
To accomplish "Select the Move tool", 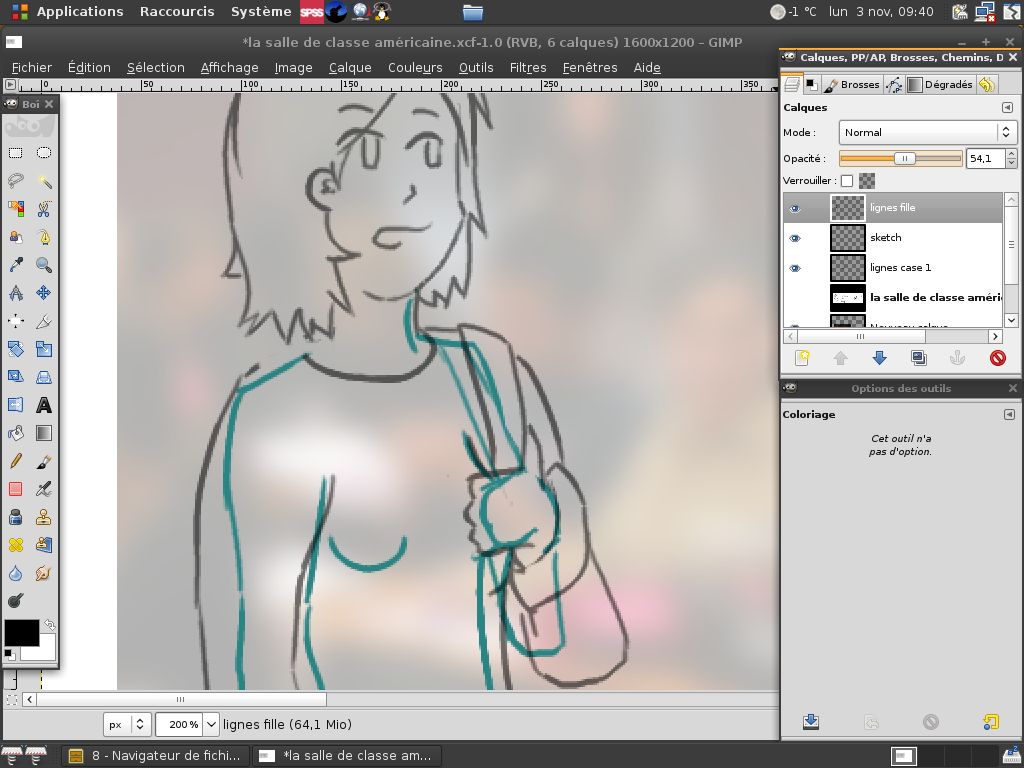I will click(44, 293).
